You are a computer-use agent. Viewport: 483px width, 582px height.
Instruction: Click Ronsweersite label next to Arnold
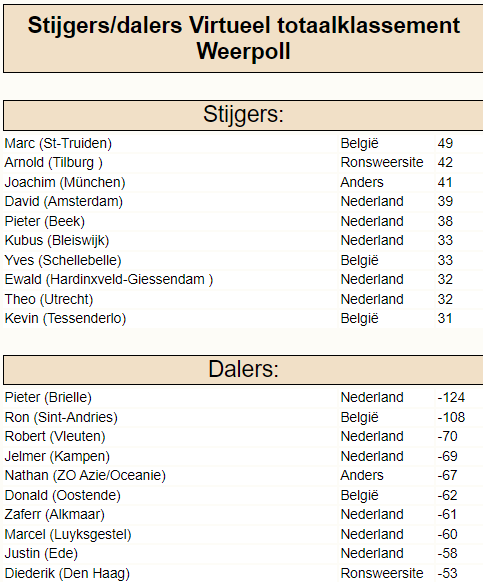382,163
